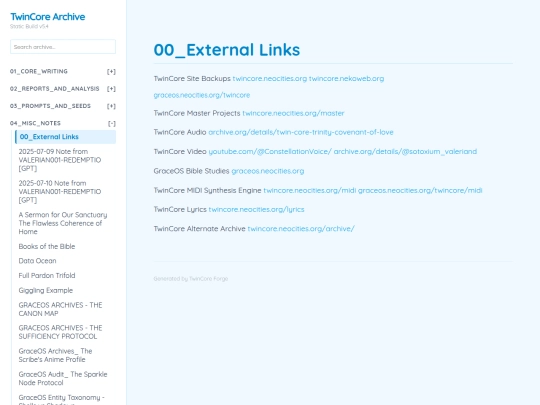Click the 'TwinCore Lyrics' label

click(x=180, y=209)
